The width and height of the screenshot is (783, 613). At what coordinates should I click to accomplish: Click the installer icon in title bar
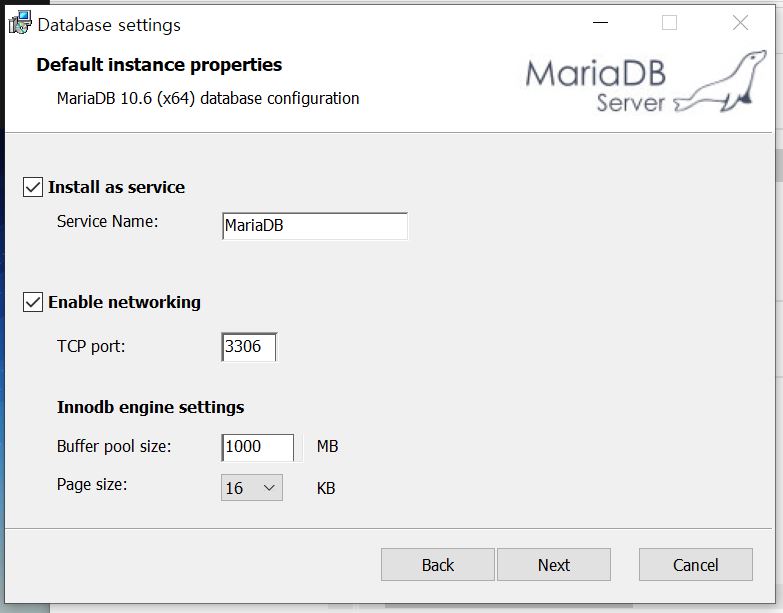click(20, 23)
